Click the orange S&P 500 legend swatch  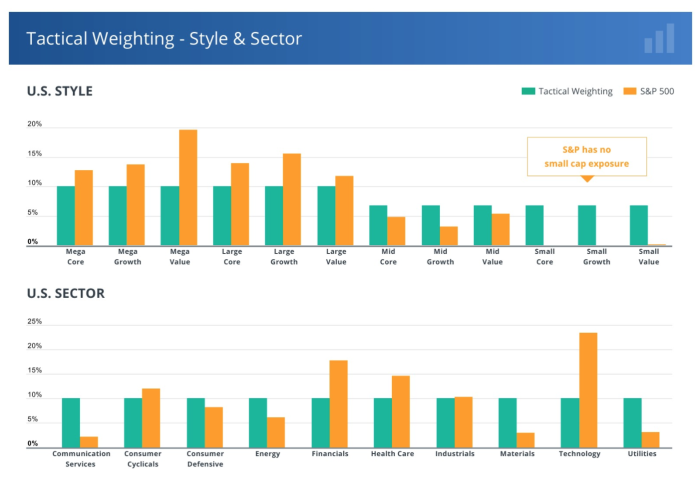[629, 91]
